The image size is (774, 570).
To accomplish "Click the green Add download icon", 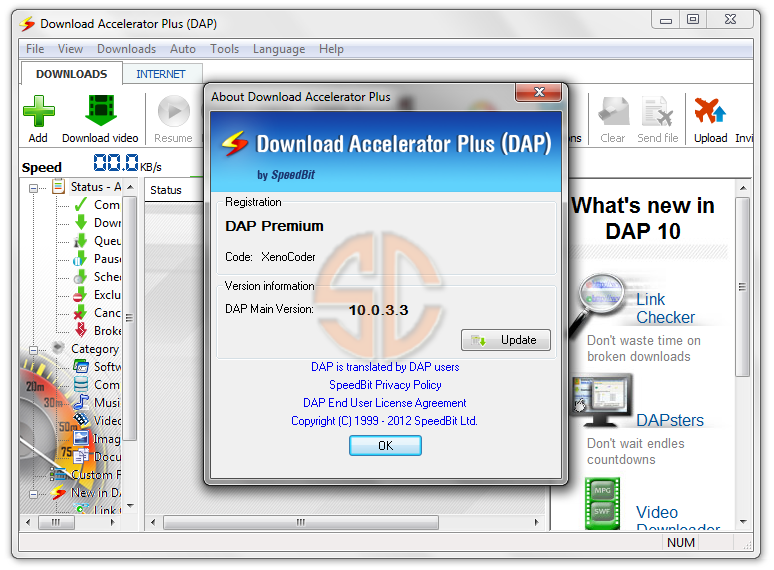I will coord(39,111).
